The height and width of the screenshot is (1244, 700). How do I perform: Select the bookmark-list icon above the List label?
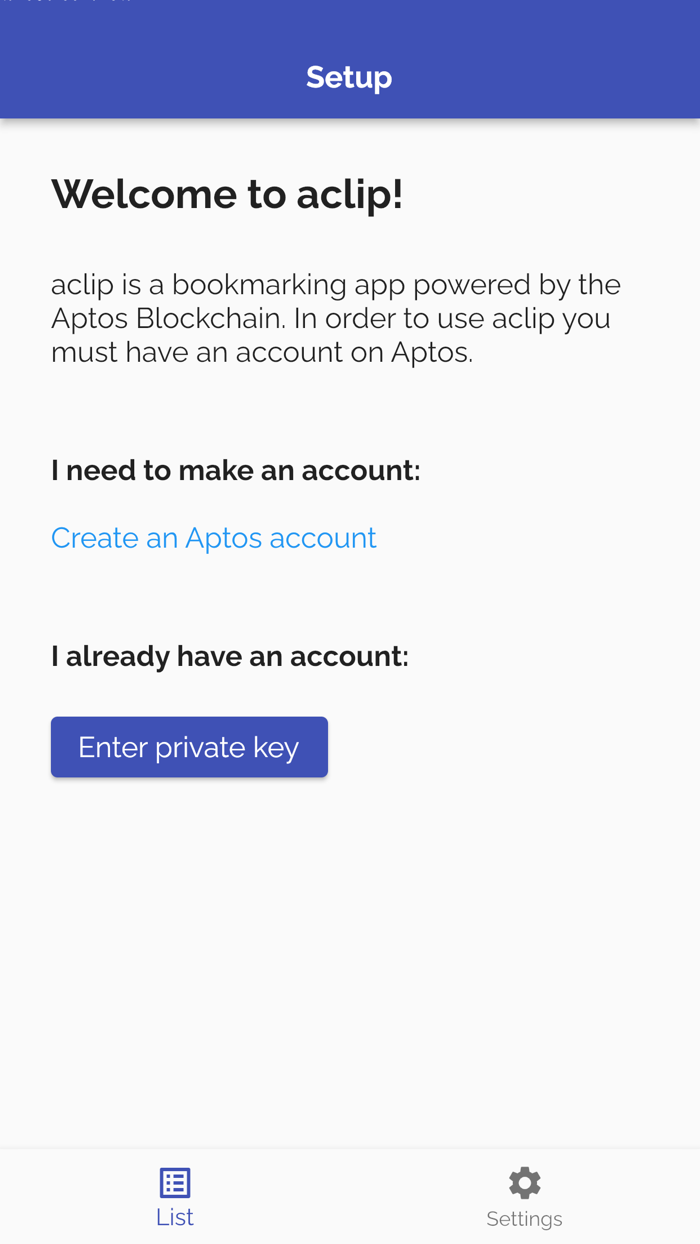(174, 1181)
